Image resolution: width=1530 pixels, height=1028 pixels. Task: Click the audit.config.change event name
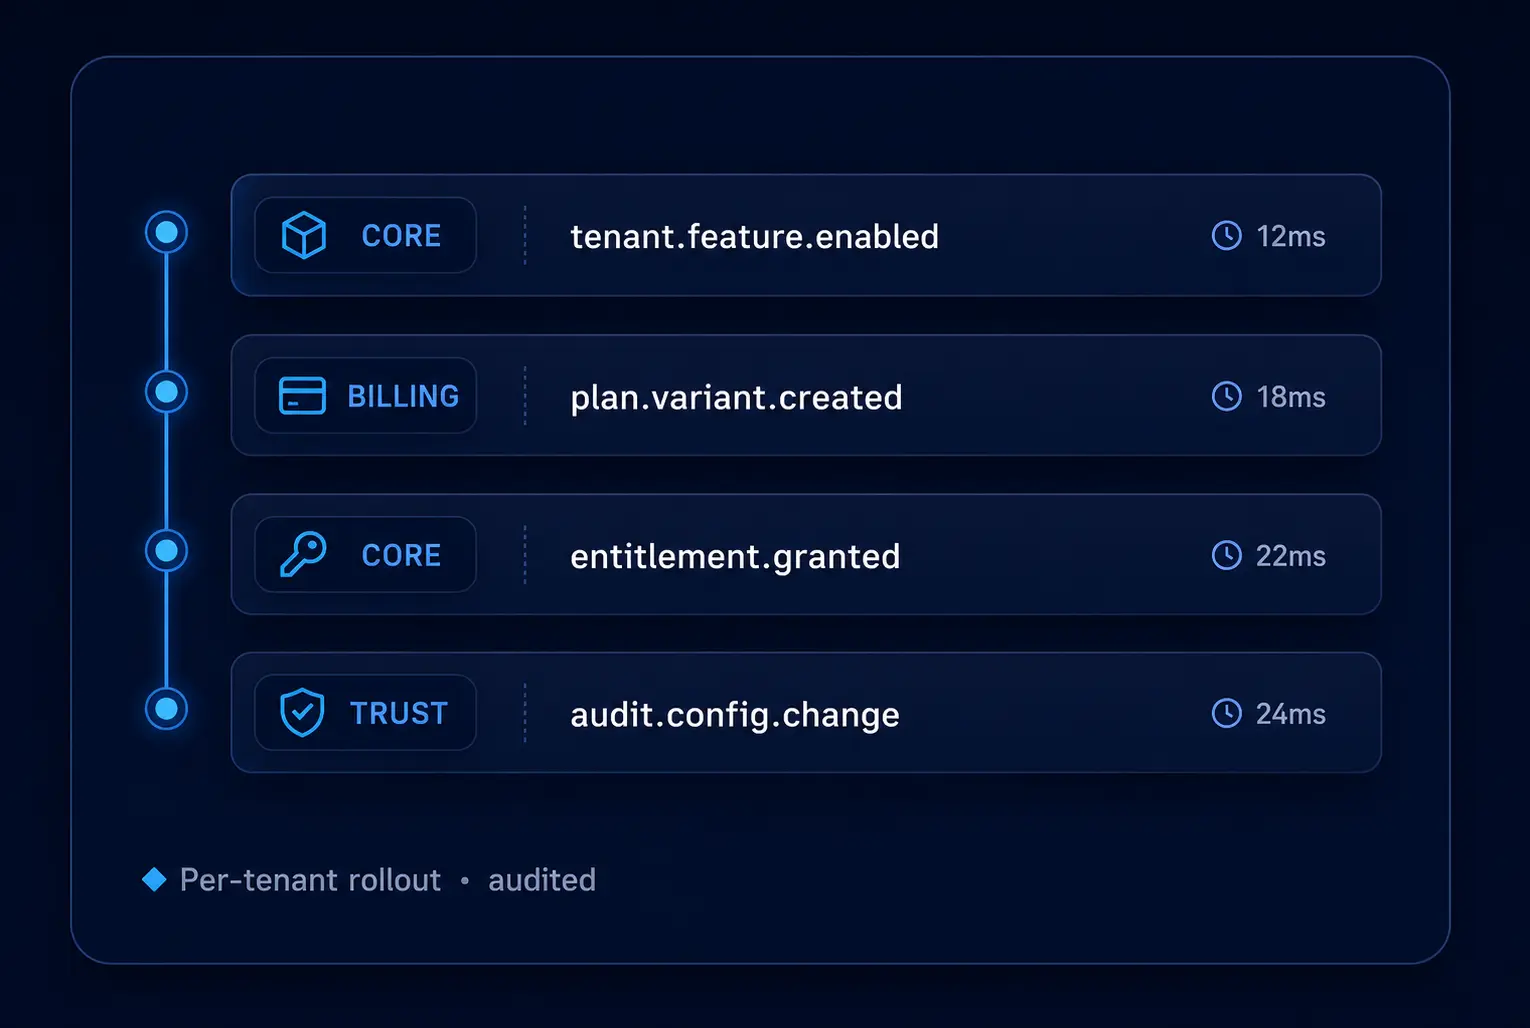point(735,716)
